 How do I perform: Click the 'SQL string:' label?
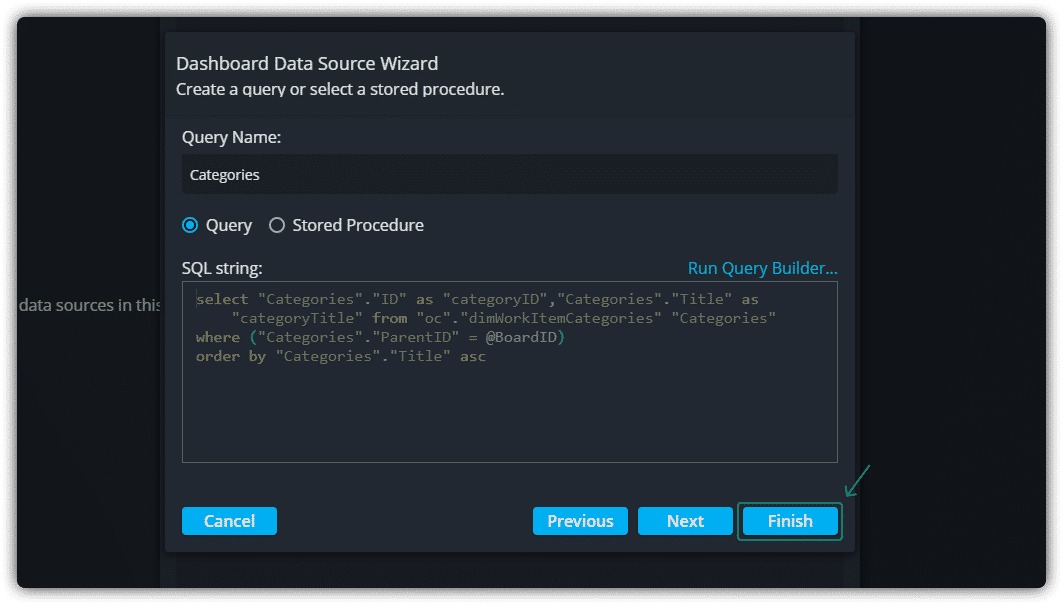pyautogui.click(x=222, y=268)
